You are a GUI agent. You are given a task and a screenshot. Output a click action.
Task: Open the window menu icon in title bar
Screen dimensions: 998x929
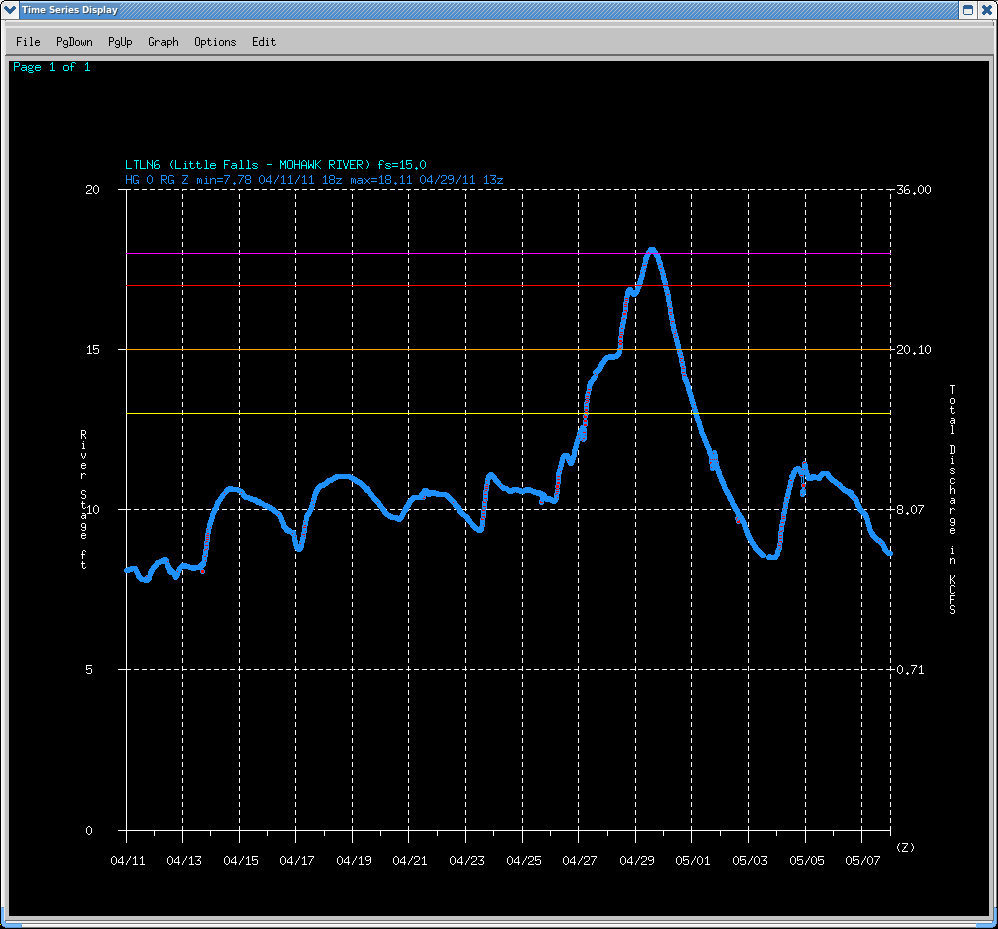click(x=10, y=10)
